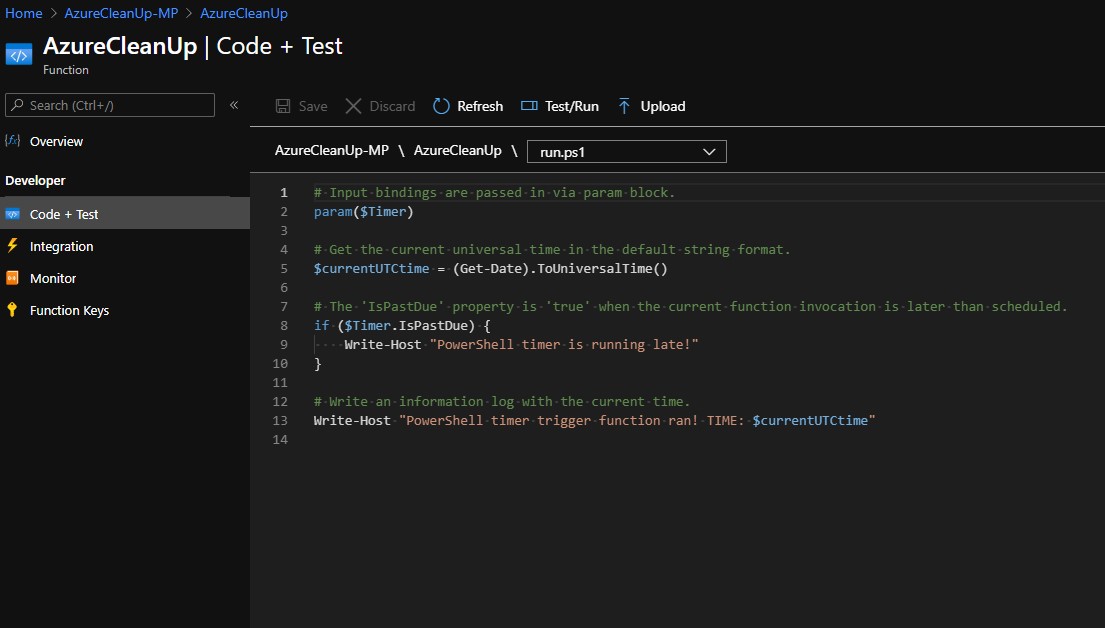This screenshot has width=1105, height=628.
Task: Click line number 8 in editor gutter
Action: click(284, 326)
